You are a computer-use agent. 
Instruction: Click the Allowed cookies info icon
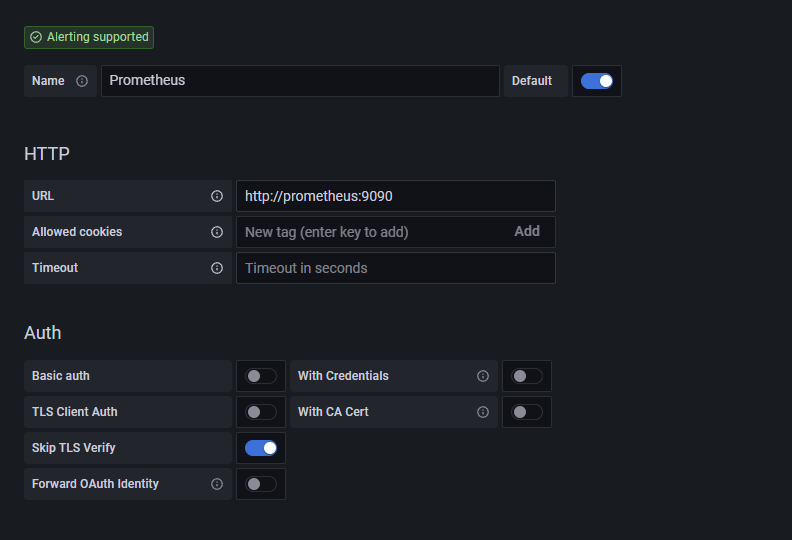click(x=217, y=232)
